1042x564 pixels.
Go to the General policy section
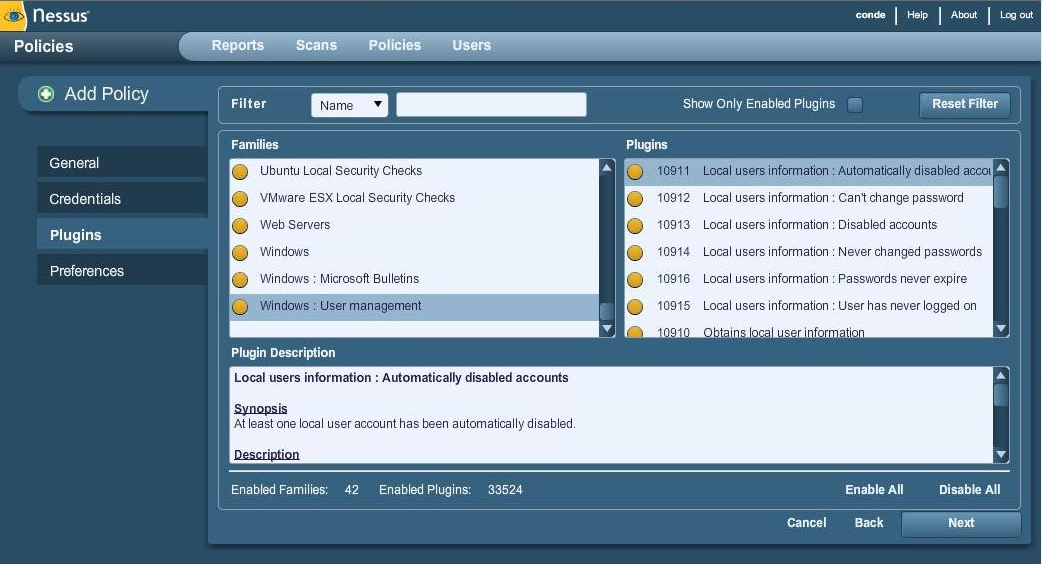[122, 163]
